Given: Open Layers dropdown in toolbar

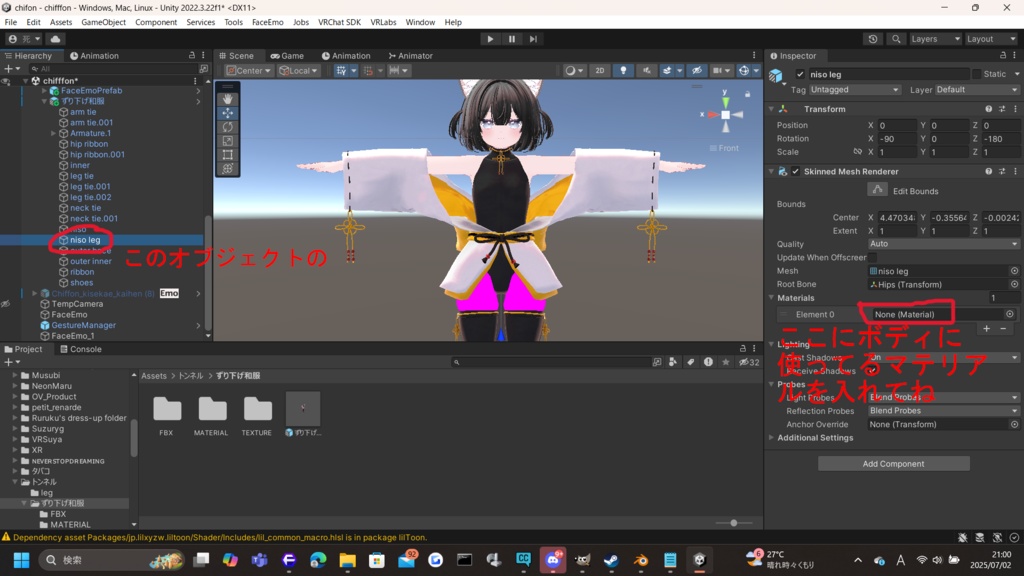Looking at the screenshot, I should point(935,39).
